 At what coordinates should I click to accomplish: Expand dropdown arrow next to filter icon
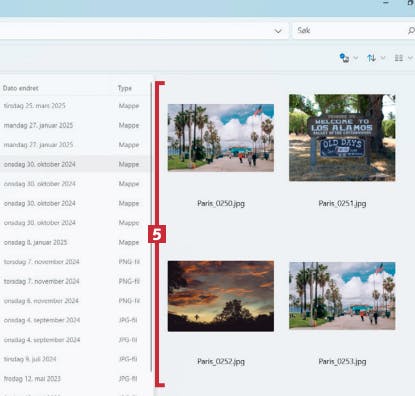point(356,58)
